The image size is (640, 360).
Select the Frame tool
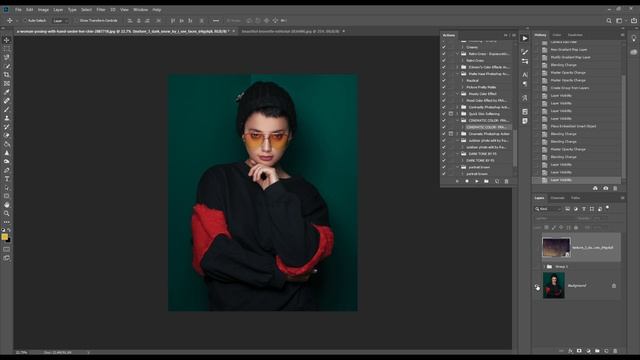[7, 83]
